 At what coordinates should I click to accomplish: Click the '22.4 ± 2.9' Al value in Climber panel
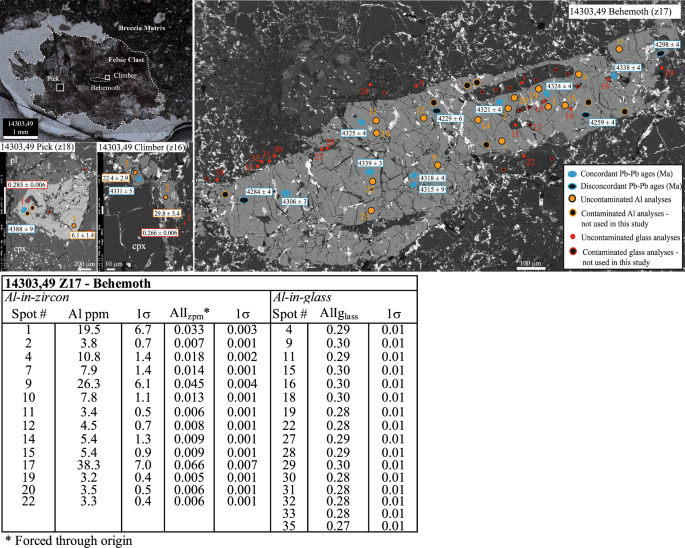(116, 178)
